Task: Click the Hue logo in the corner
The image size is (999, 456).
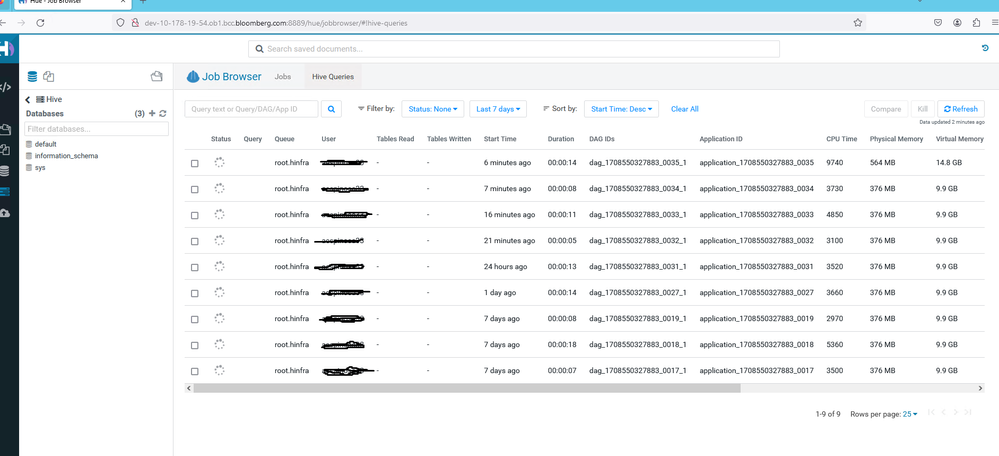Action: pyautogui.click(x=6, y=49)
